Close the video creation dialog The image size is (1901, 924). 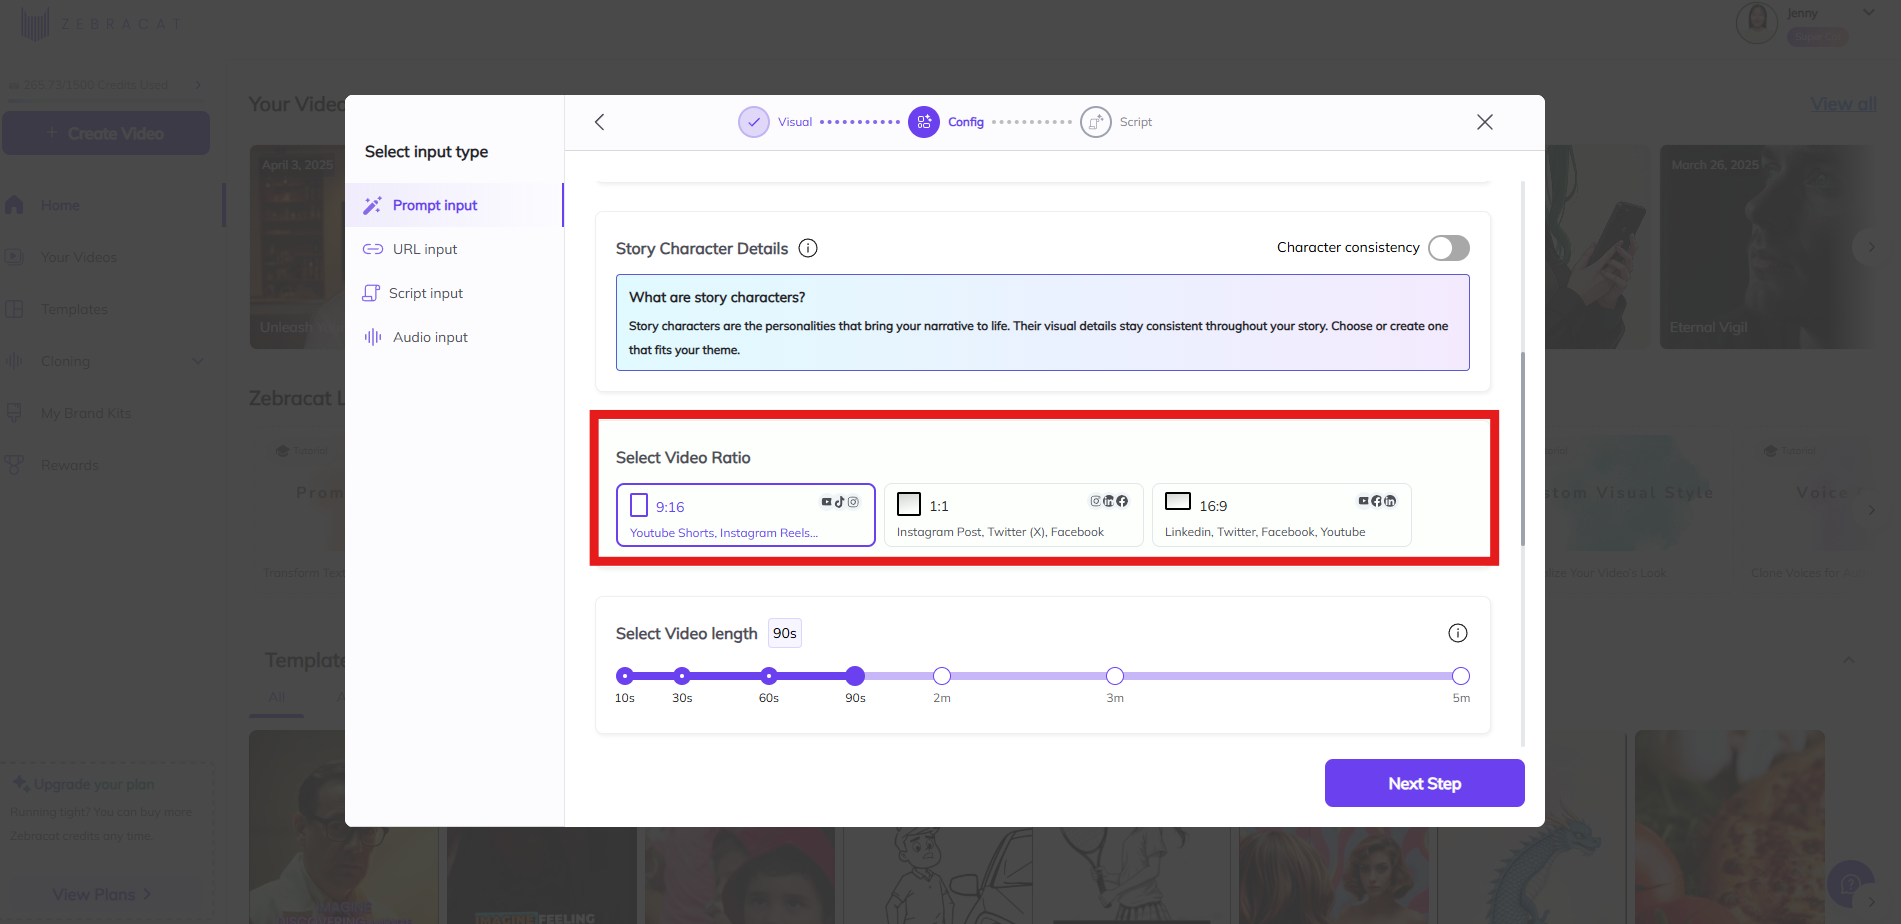click(1484, 122)
